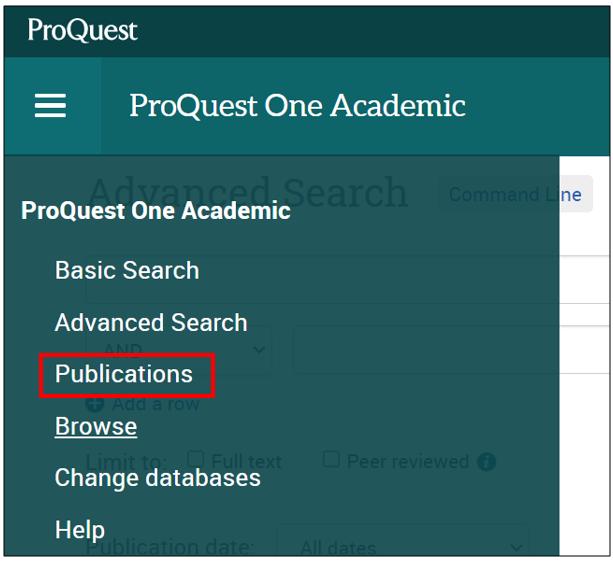Open Help from the side menu

click(80, 530)
